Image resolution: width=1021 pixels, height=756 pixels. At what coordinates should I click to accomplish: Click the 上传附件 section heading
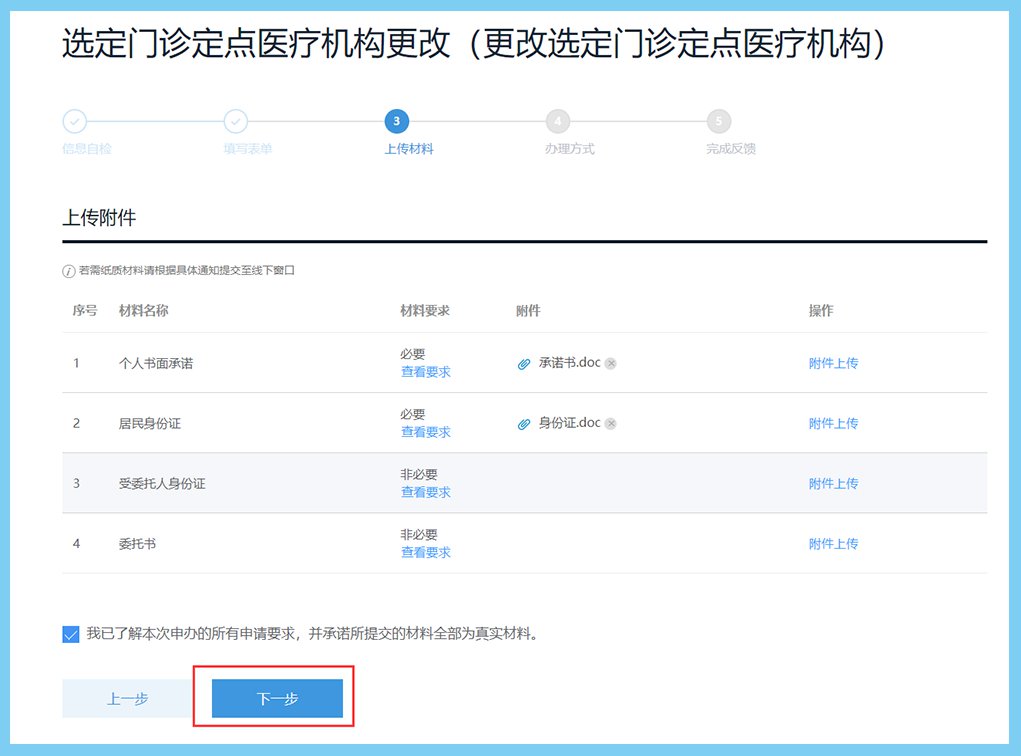[x=99, y=217]
